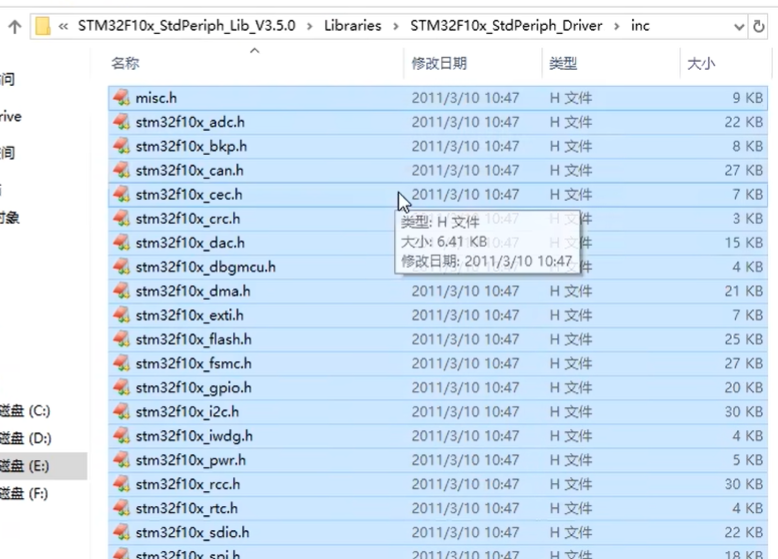
Task: Select file name stm32f10x_rcc.h
Action: [188, 484]
